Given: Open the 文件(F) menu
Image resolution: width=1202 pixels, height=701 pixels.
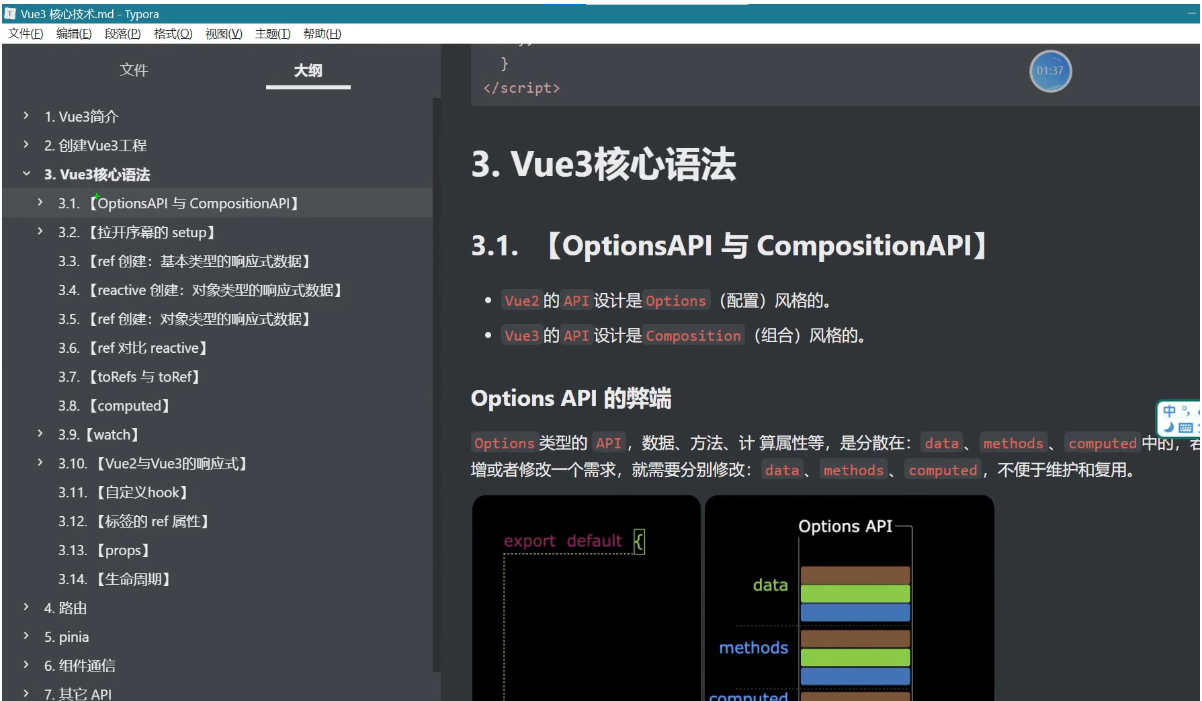Looking at the screenshot, I should tap(26, 34).
